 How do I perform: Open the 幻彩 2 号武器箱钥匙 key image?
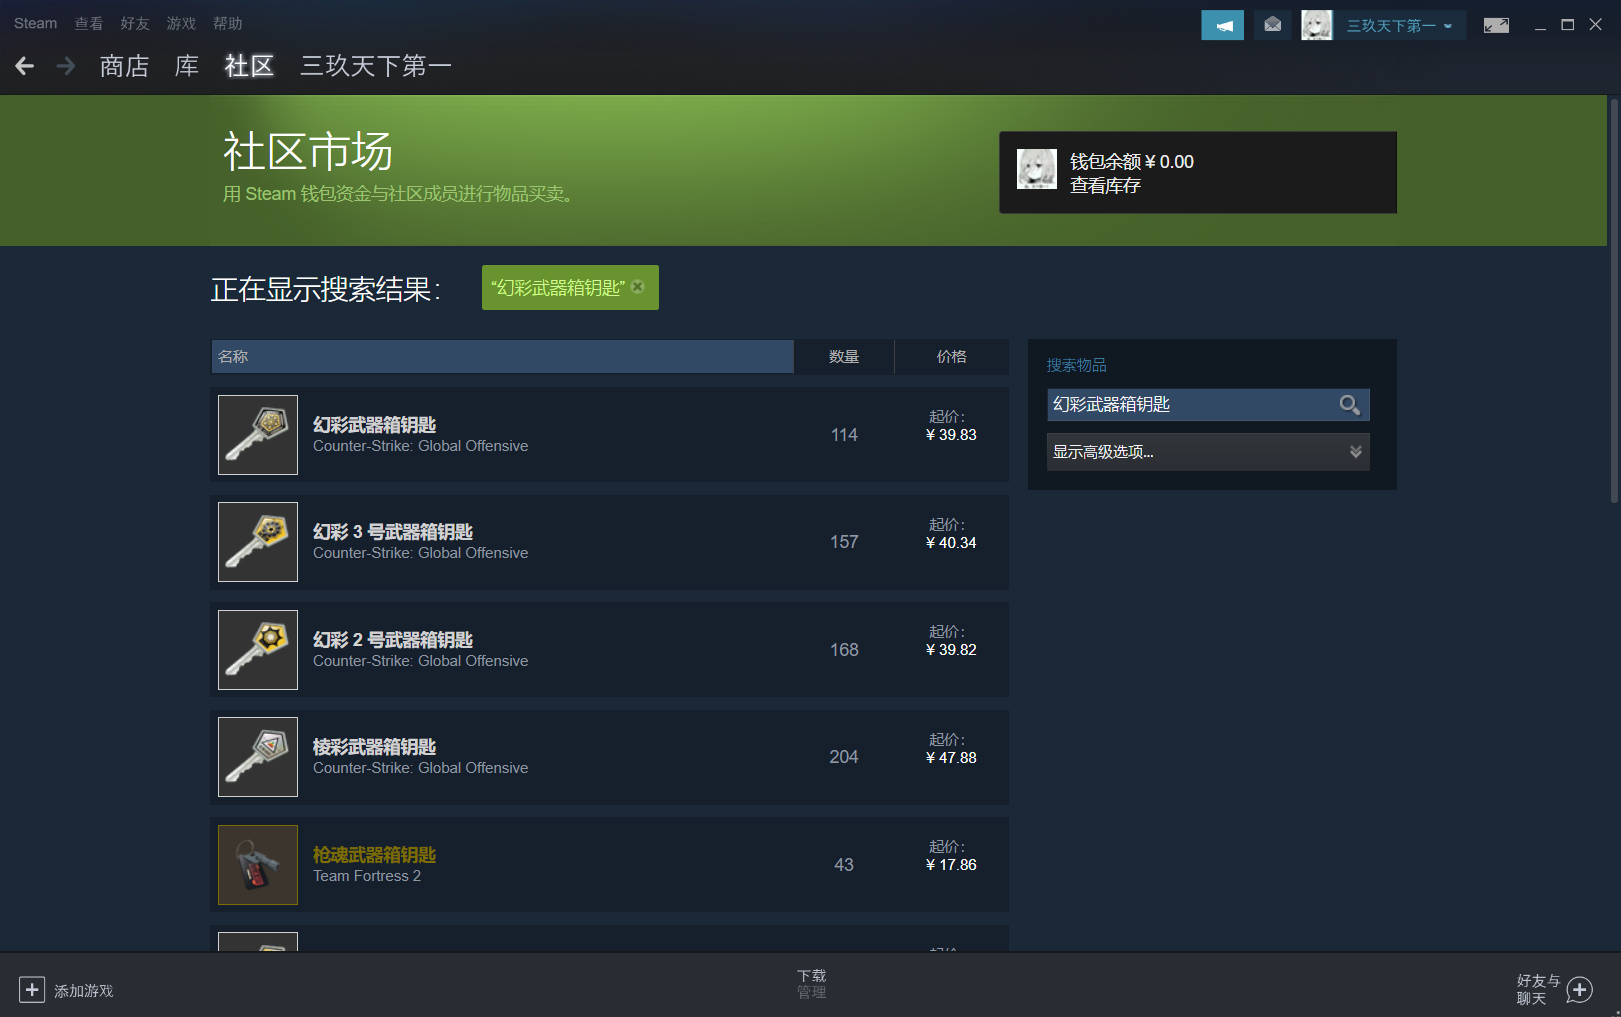(x=258, y=650)
